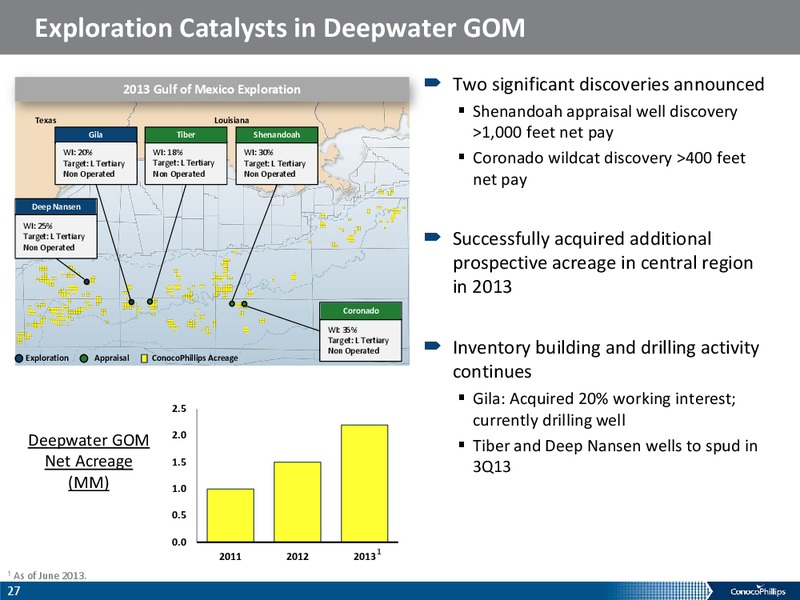Click the Coronado well marker on the map
The width and height of the screenshot is (800, 600).
[244, 304]
